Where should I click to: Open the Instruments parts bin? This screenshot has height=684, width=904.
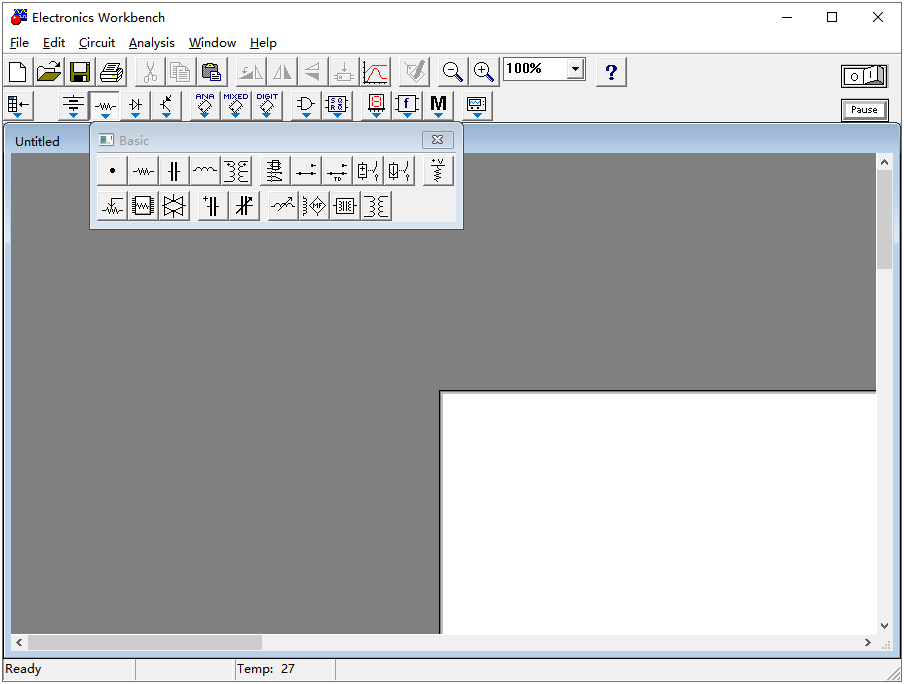[x=476, y=105]
